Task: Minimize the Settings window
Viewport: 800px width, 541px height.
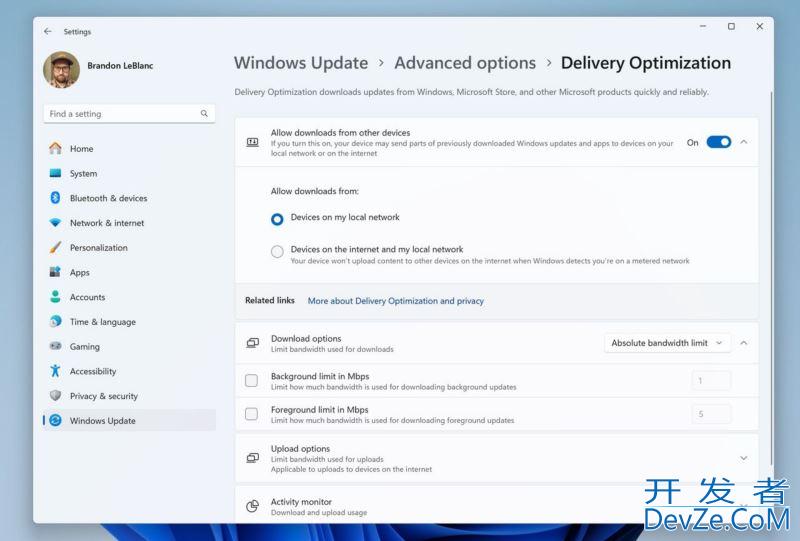Action: pos(703,27)
